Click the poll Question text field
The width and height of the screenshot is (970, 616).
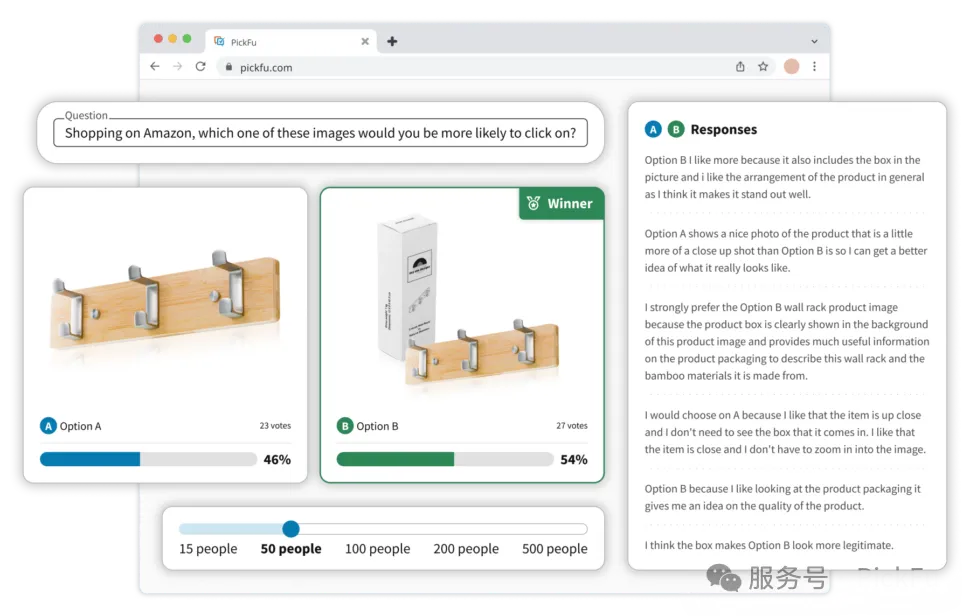(x=320, y=133)
